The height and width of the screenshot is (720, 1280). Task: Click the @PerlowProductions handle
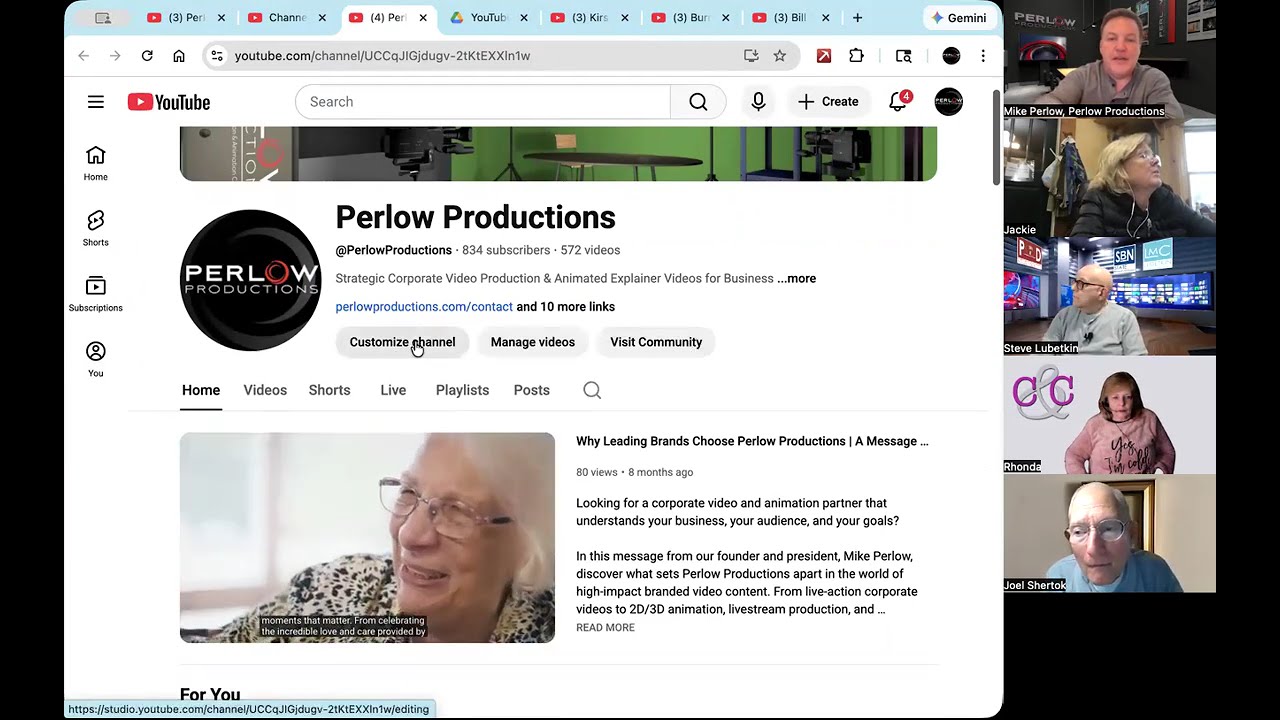point(394,250)
